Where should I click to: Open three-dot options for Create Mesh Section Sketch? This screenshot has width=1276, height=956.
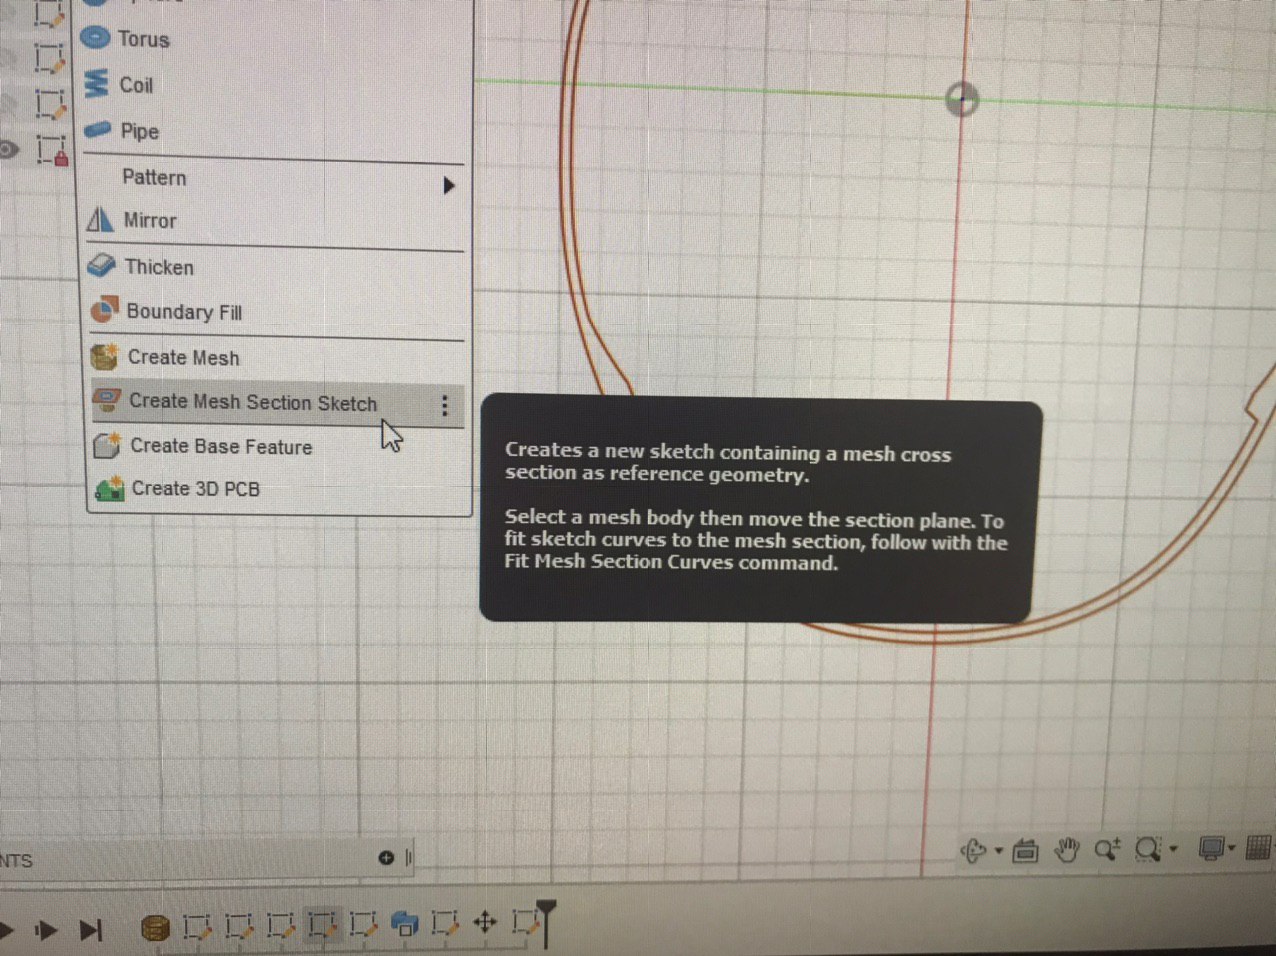pyautogui.click(x=445, y=405)
